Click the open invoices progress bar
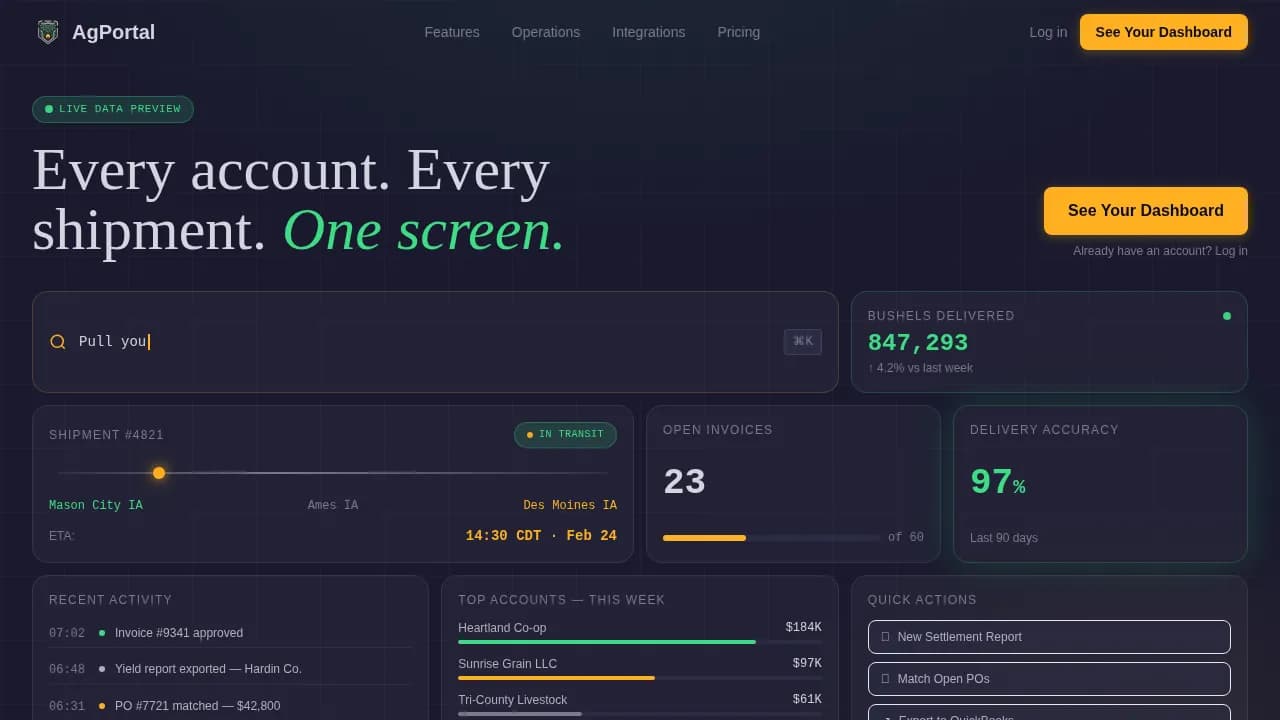The image size is (1280, 720). click(771, 538)
